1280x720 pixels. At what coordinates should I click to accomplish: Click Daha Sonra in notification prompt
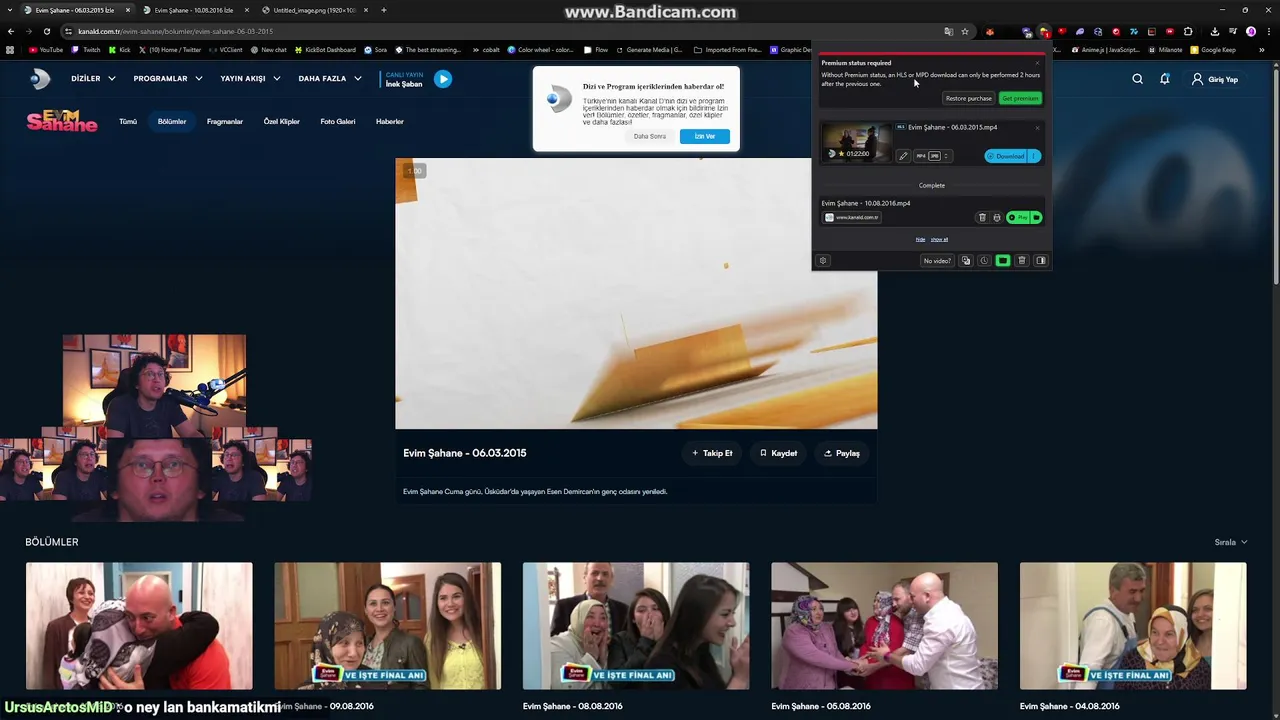(x=650, y=136)
